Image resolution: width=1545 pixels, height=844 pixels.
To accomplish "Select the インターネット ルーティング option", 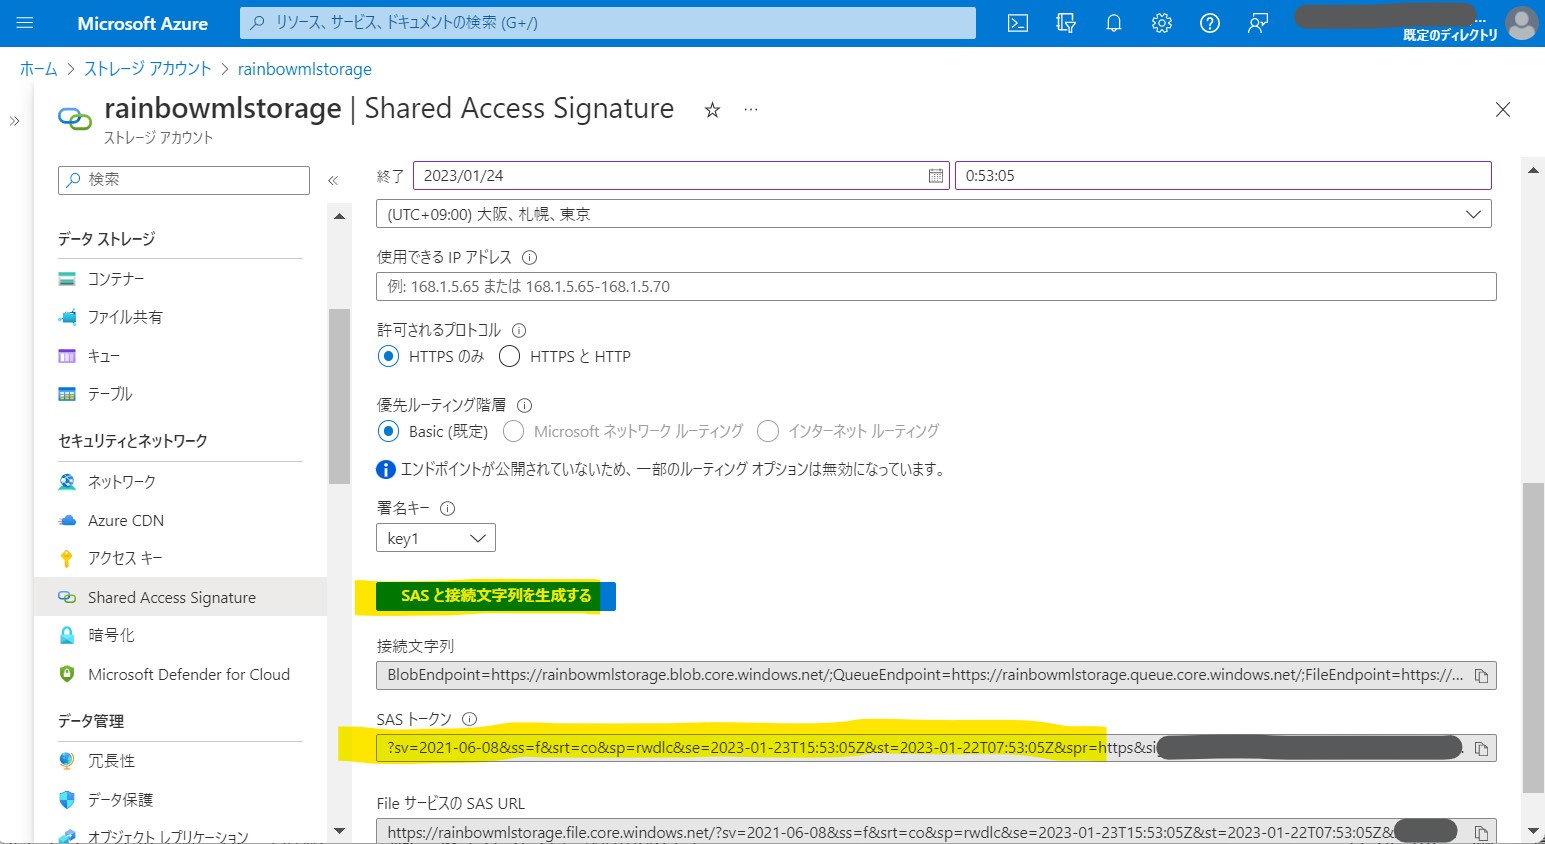I will click(x=768, y=431).
